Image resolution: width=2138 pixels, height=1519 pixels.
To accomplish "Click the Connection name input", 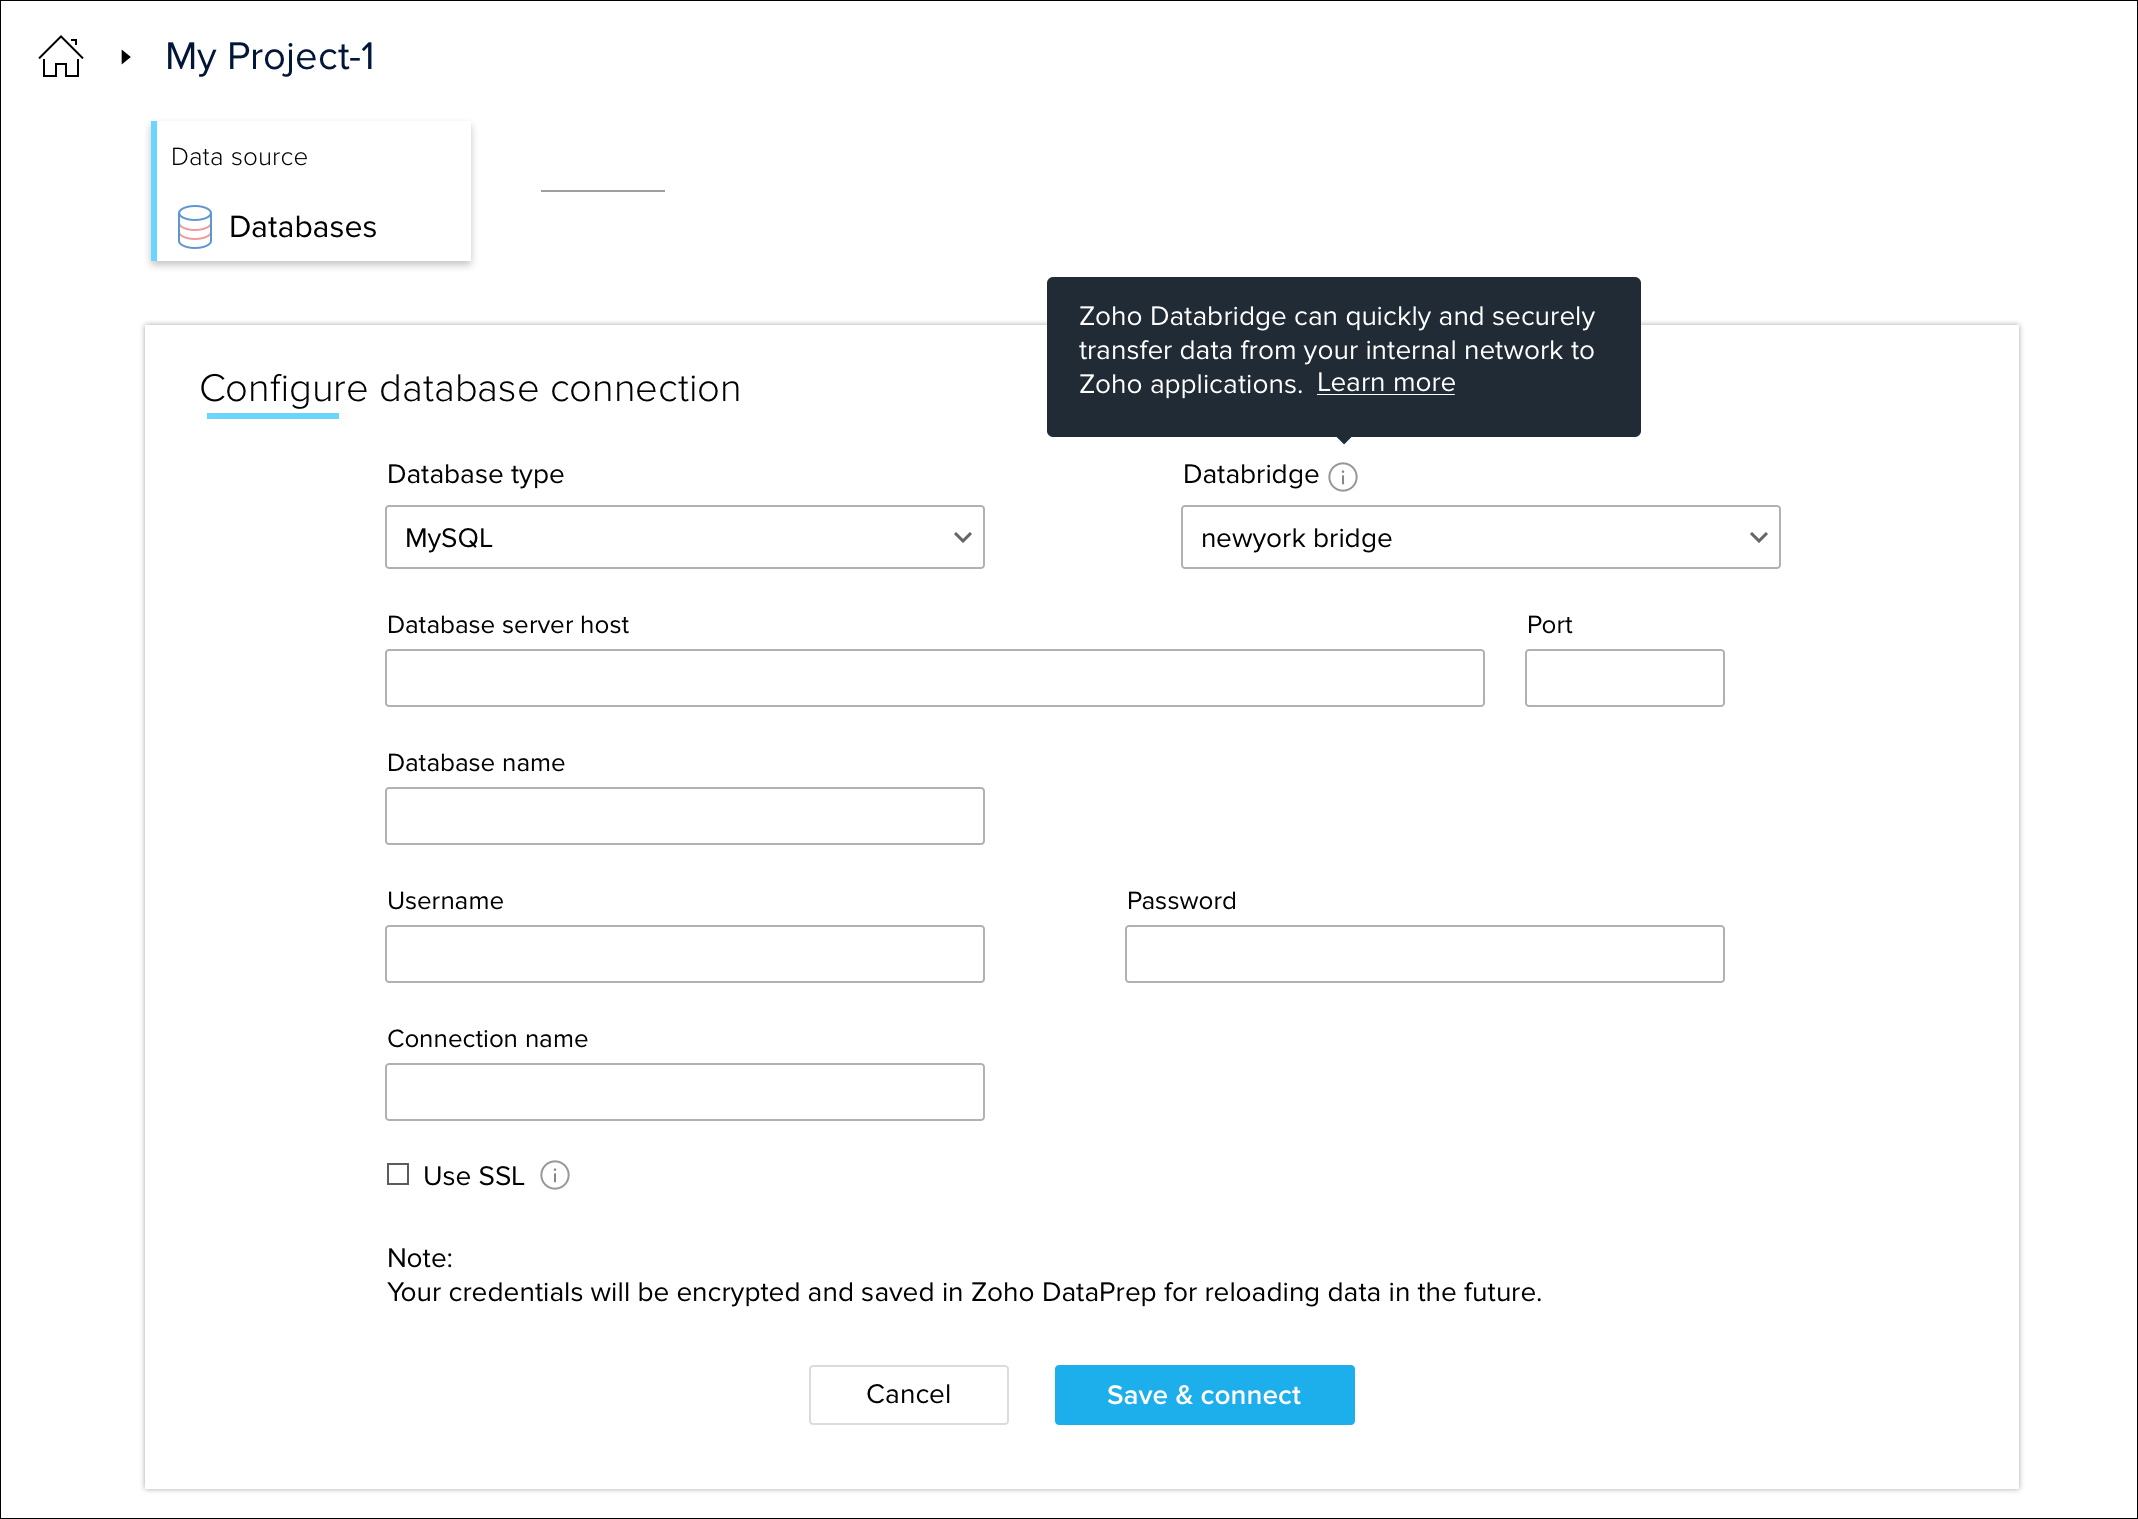I will [684, 1092].
